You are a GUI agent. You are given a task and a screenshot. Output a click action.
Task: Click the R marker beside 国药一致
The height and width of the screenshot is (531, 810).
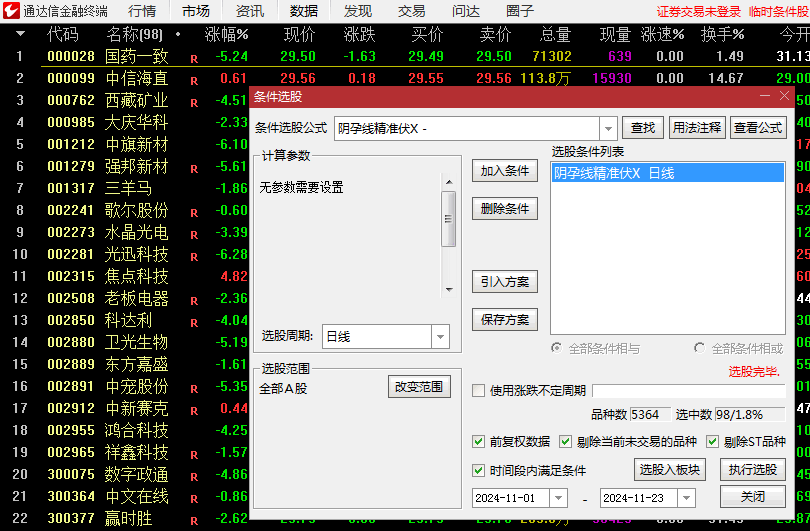point(194,59)
